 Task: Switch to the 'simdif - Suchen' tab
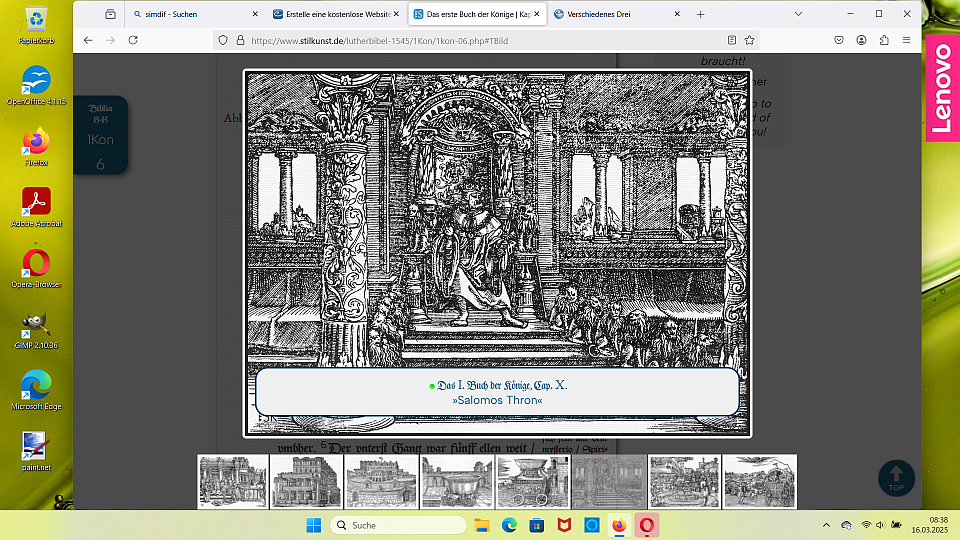click(195, 14)
